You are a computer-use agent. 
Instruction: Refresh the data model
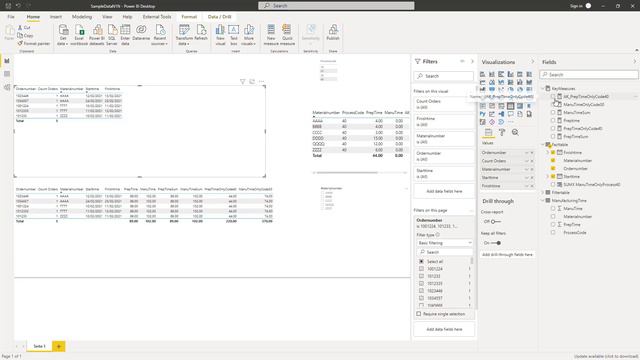pyautogui.click(x=201, y=33)
